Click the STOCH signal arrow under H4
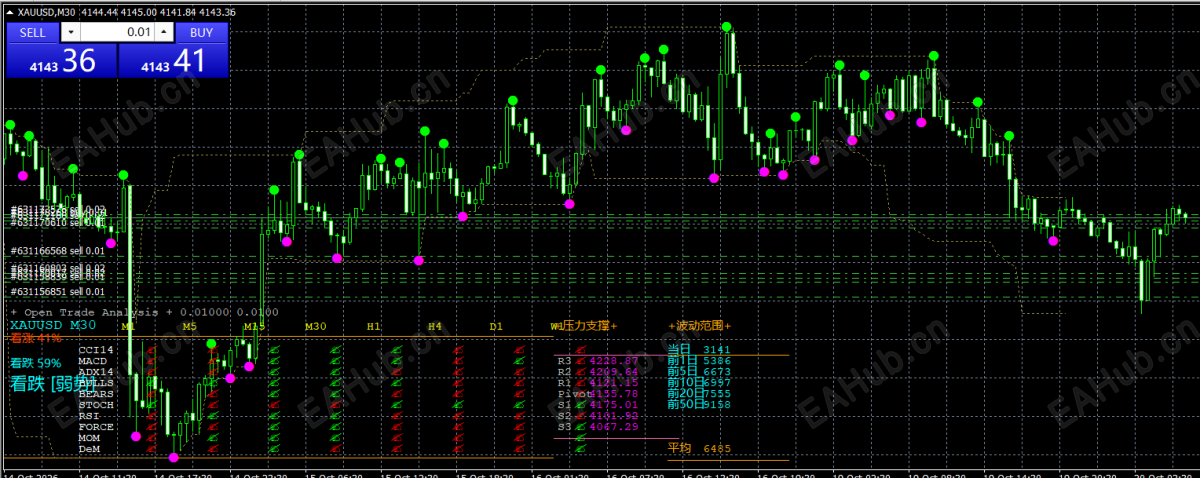1200x478 pixels. pos(458,405)
